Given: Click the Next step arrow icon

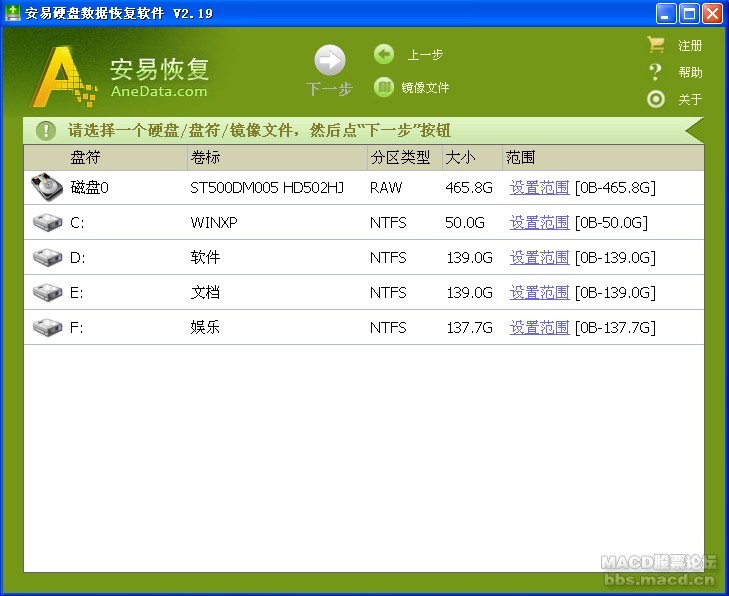Looking at the screenshot, I should 329,61.
